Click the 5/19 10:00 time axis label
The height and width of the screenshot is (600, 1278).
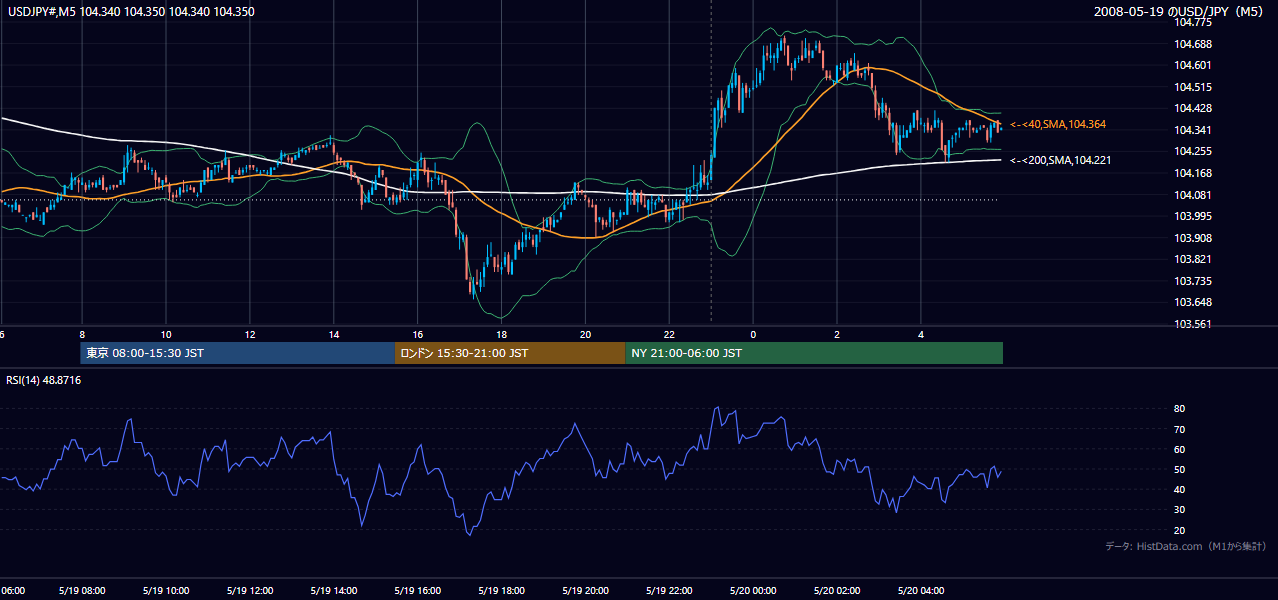166,590
